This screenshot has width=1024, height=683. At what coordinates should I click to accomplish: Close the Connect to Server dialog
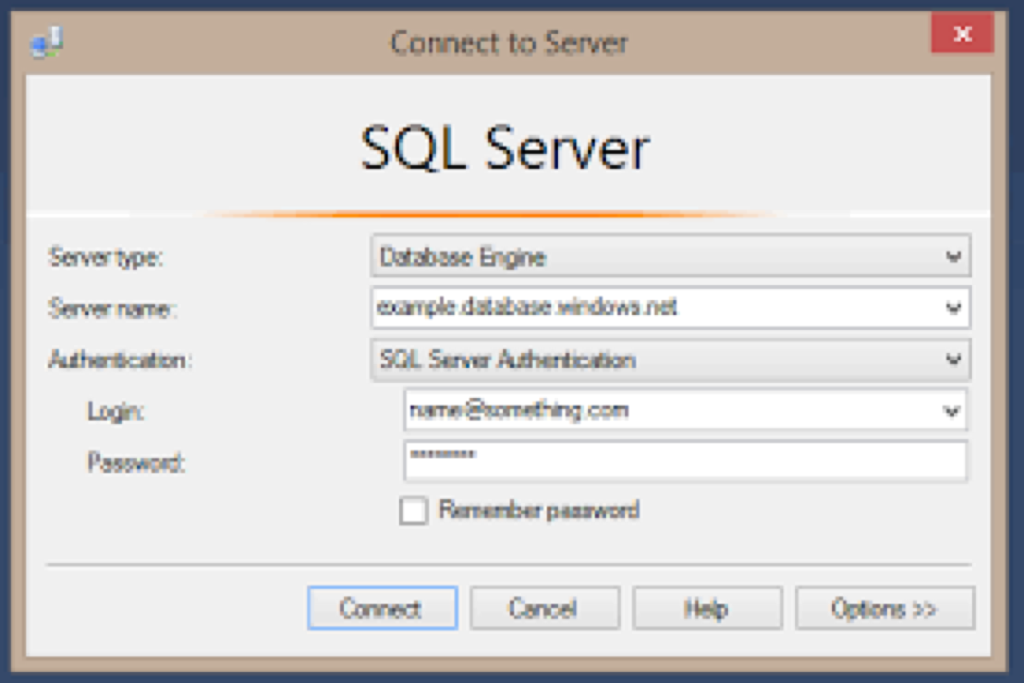click(x=961, y=35)
